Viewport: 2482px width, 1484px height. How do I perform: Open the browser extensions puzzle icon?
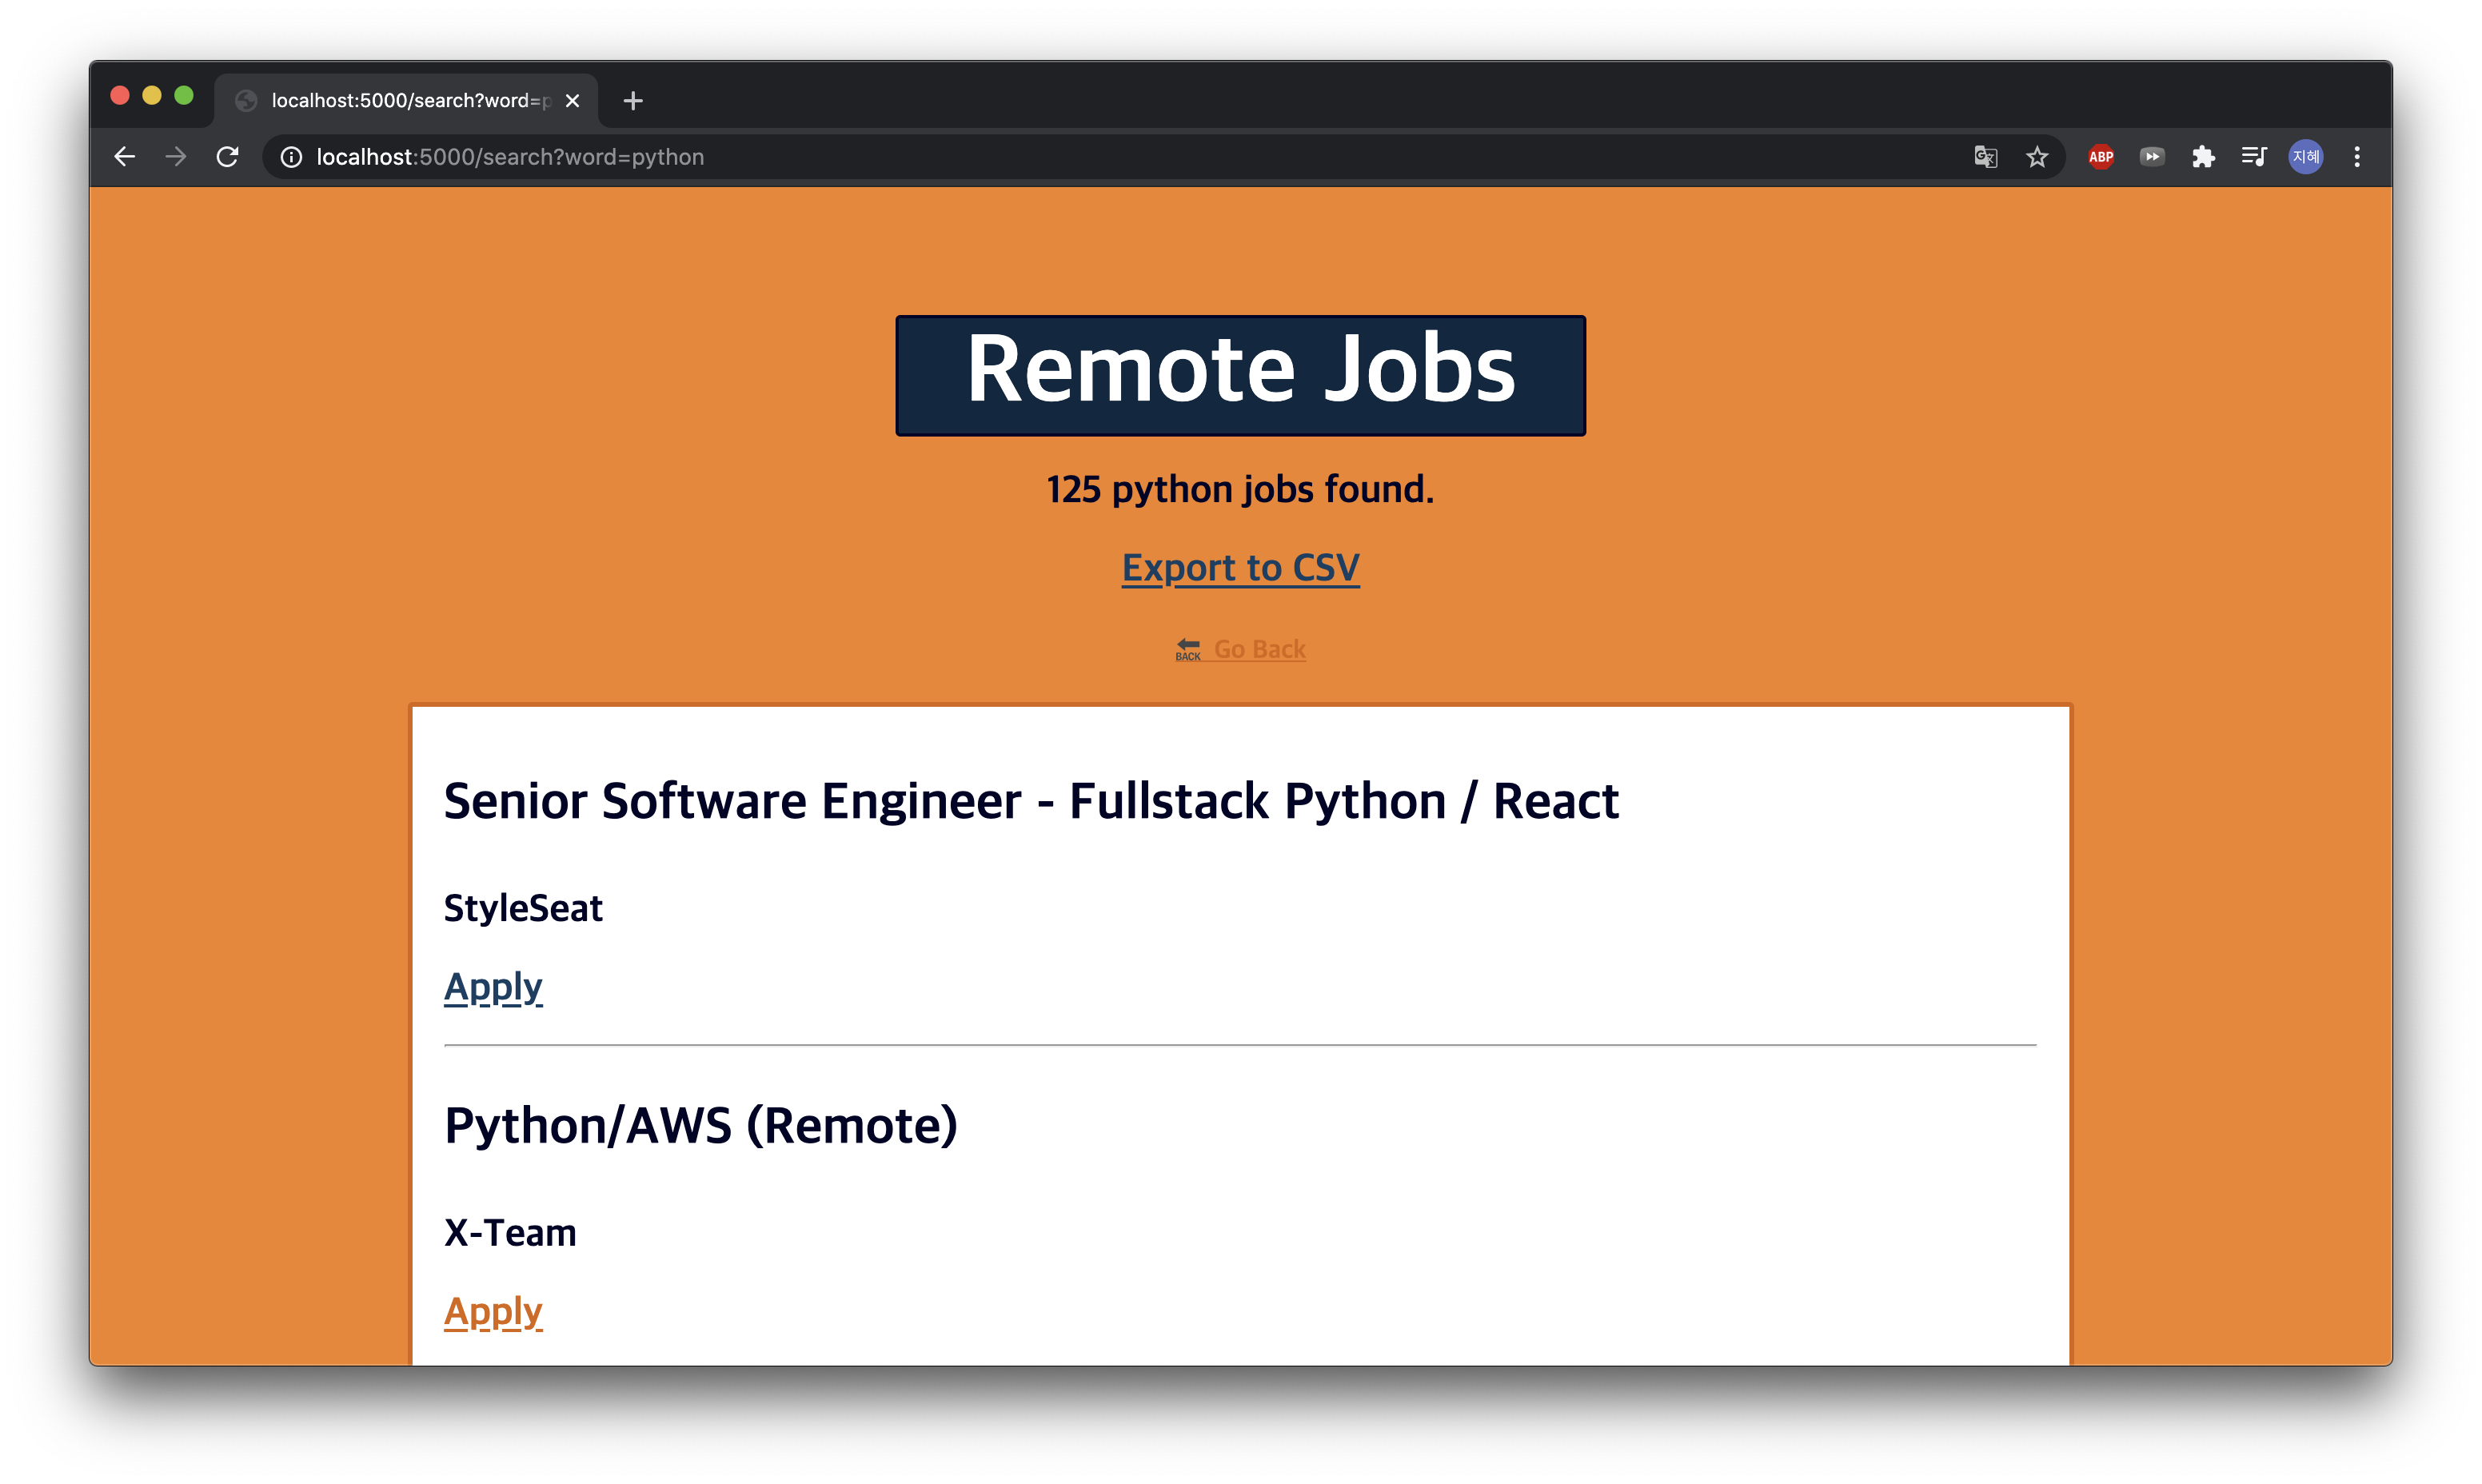(x=2203, y=157)
